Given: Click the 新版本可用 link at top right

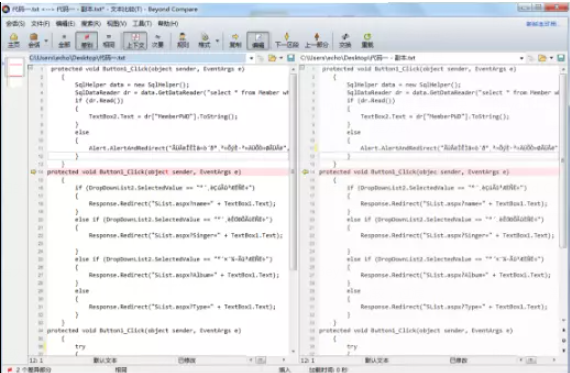Looking at the screenshot, I should point(542,24).
